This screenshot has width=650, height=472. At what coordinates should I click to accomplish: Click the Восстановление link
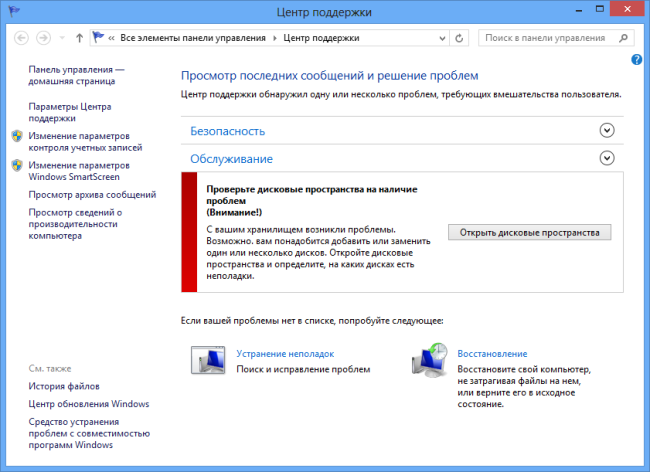492,354
